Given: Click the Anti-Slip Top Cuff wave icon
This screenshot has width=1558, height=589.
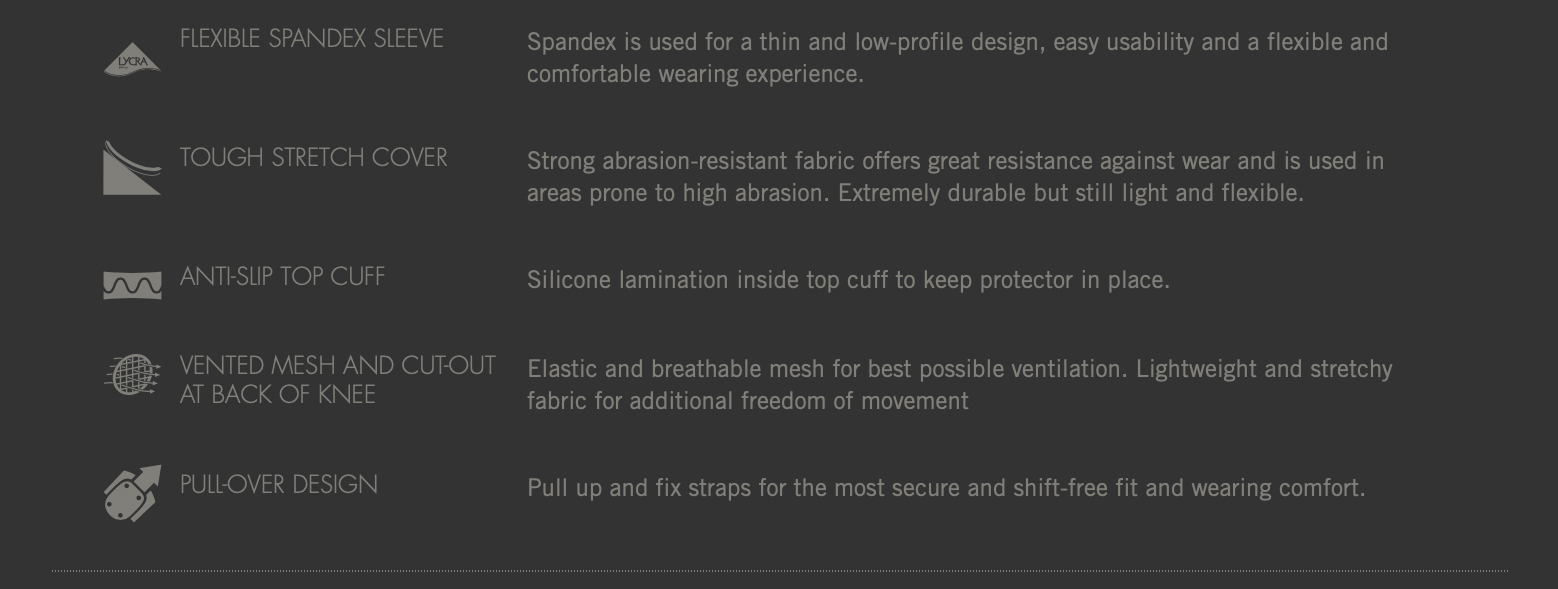Looking at the screenshot, I should point(132,284).
